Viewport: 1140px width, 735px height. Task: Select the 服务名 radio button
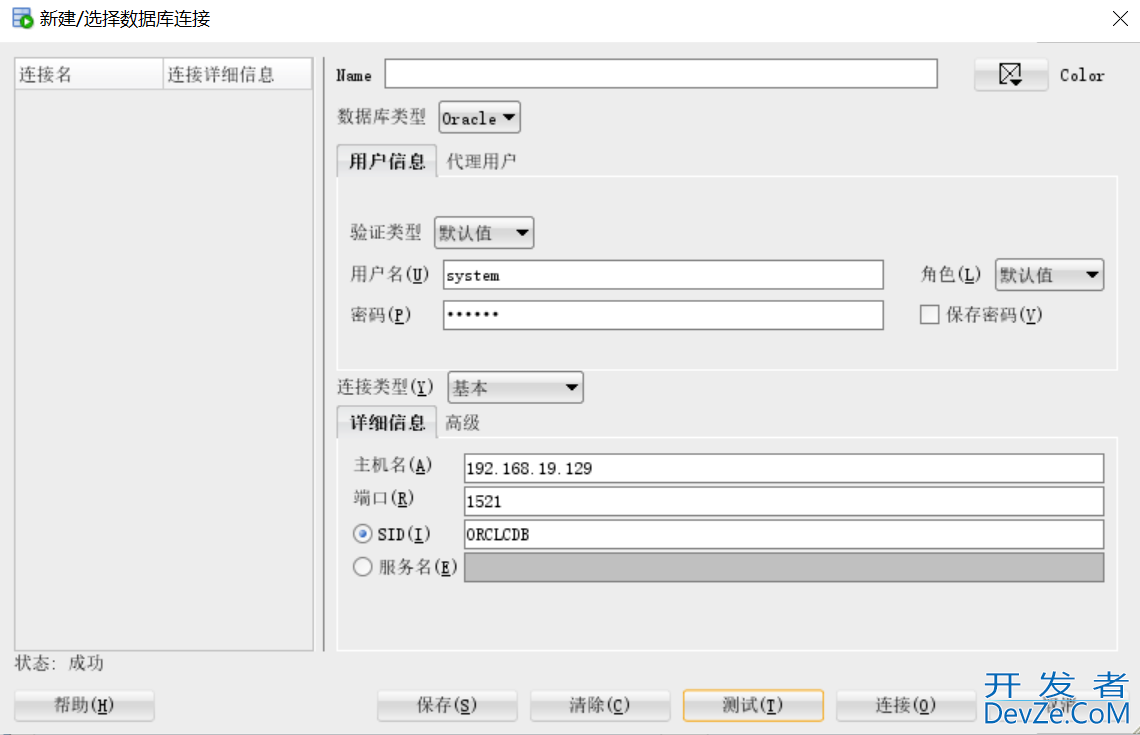coord(363,567)
